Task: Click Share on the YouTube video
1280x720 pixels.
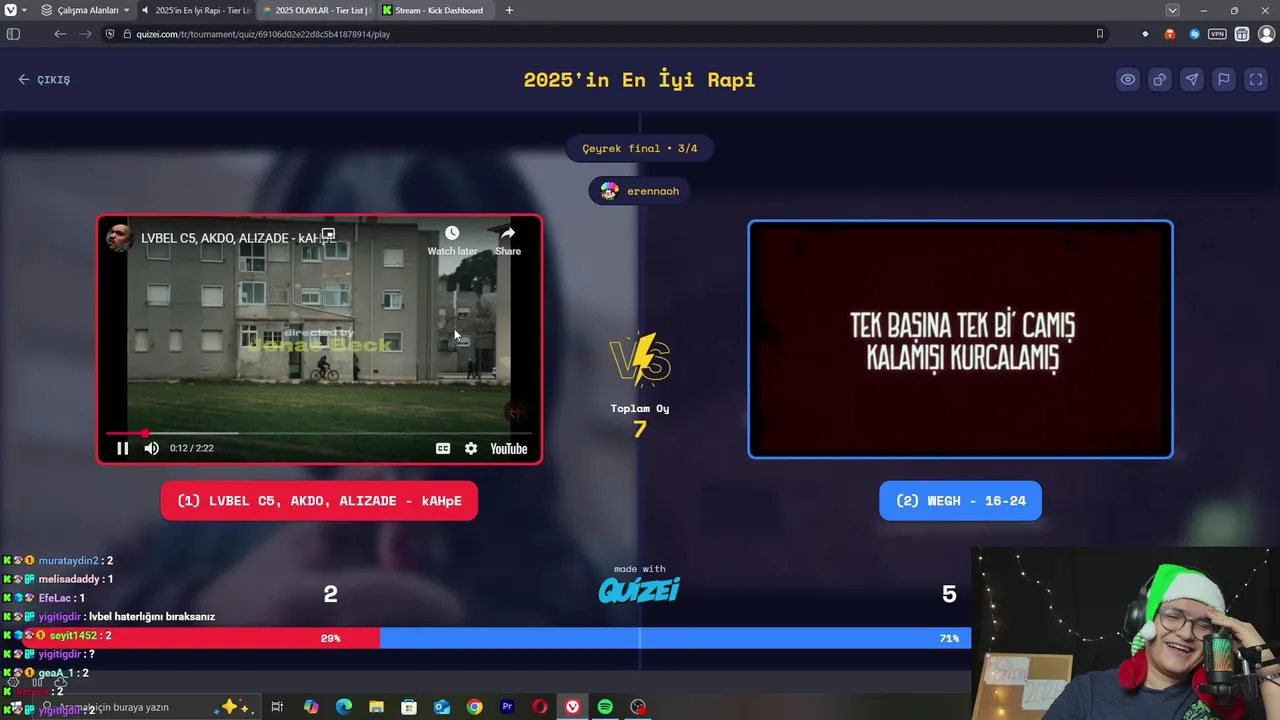Action: click(508, 240)
